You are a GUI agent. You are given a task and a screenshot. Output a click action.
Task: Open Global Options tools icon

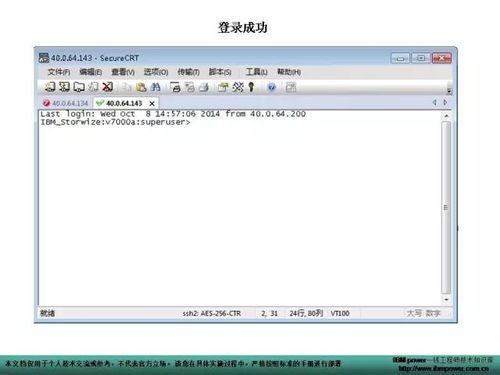coord(238,87)
